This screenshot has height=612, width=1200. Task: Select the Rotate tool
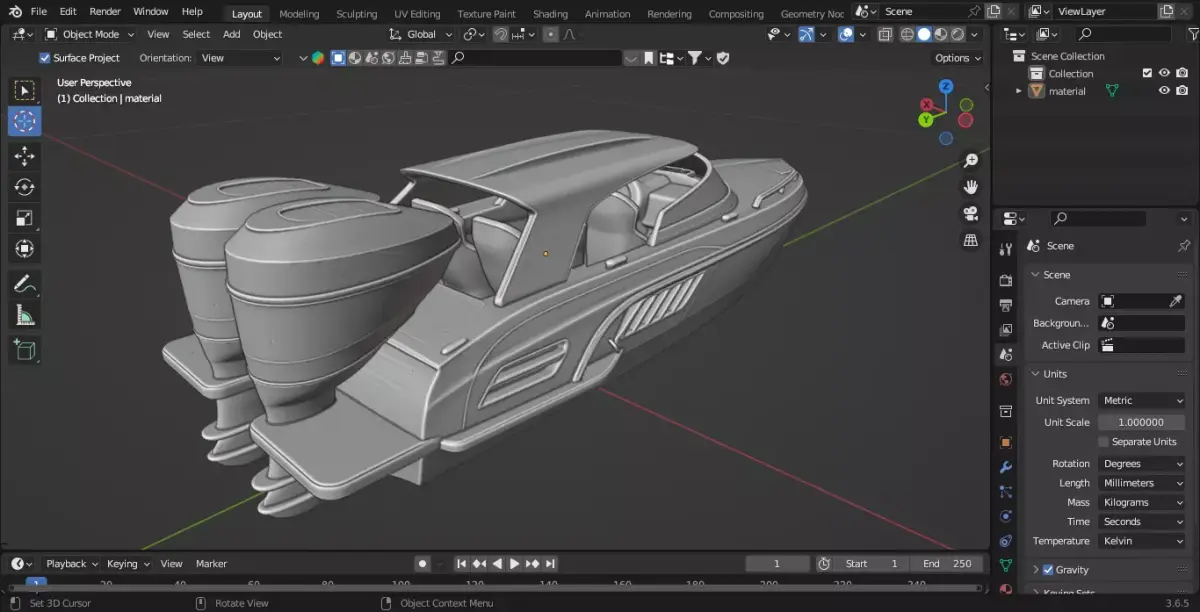click(x=25, y=187)
